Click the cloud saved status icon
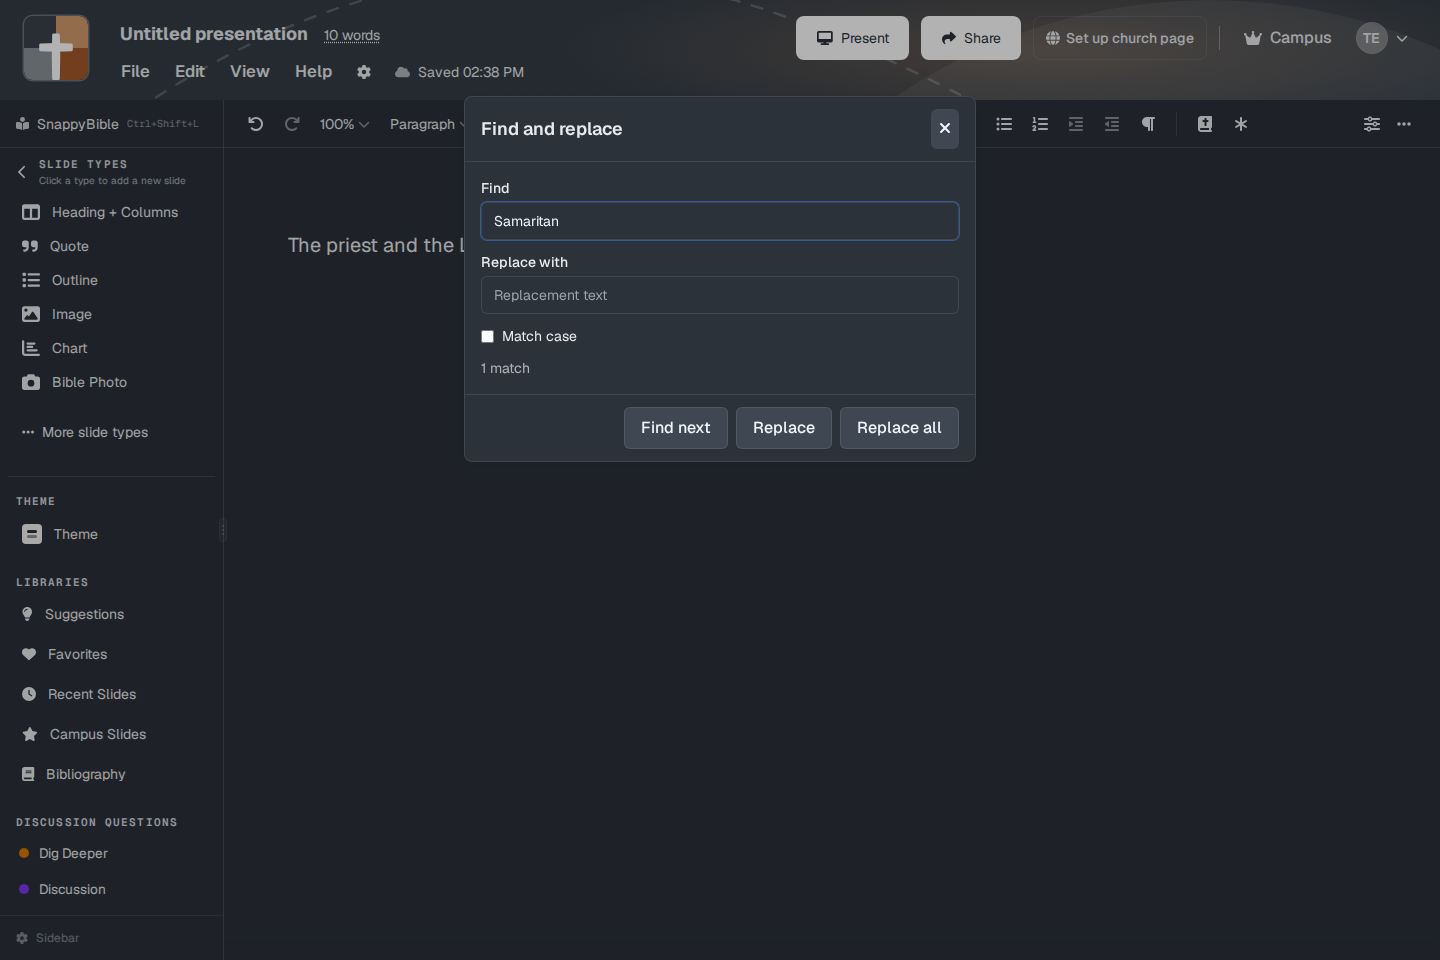The image size is (1440, 960). [402, 72]
